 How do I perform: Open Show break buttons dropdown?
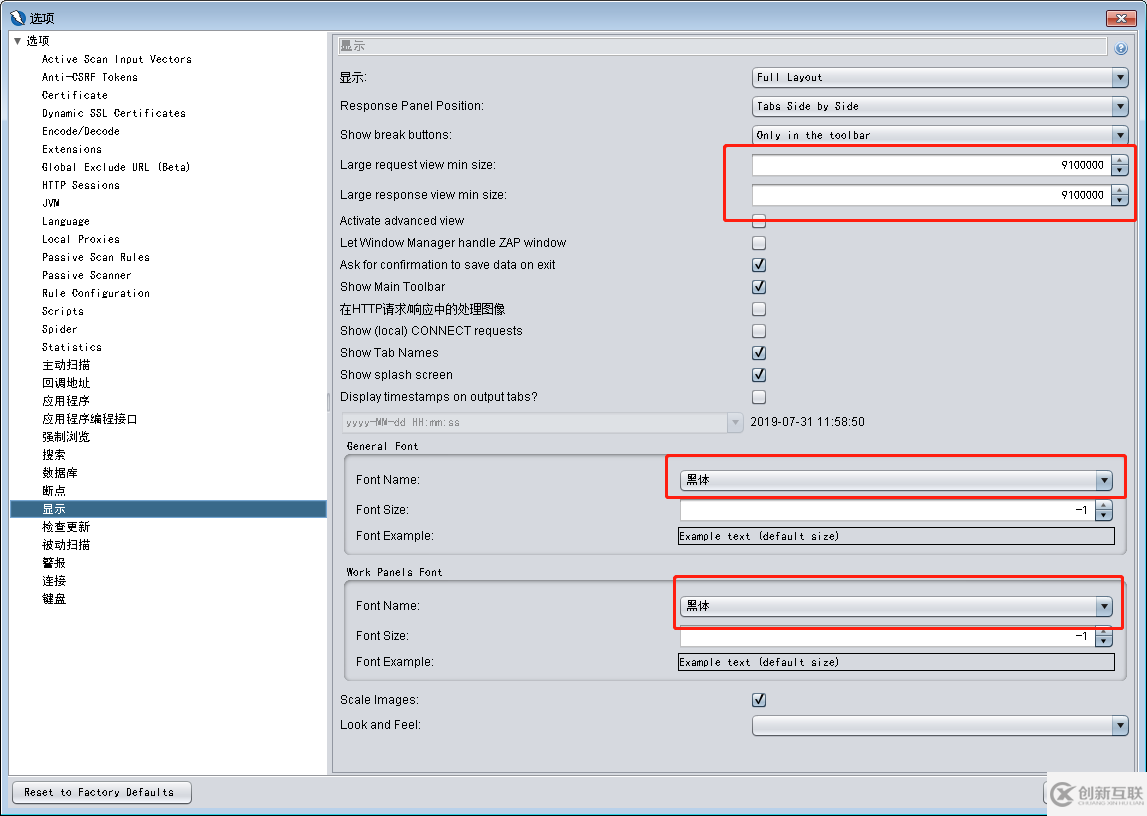(x=940, y=135)
